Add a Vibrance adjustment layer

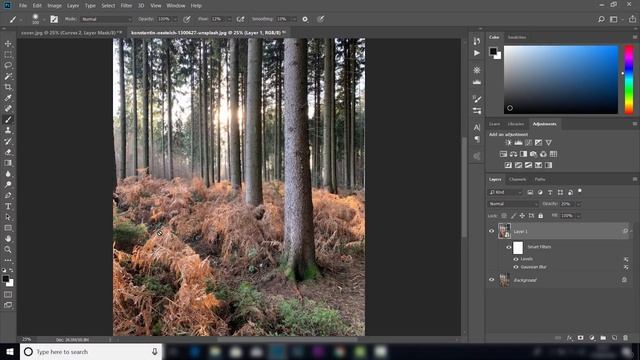point(549,142)
